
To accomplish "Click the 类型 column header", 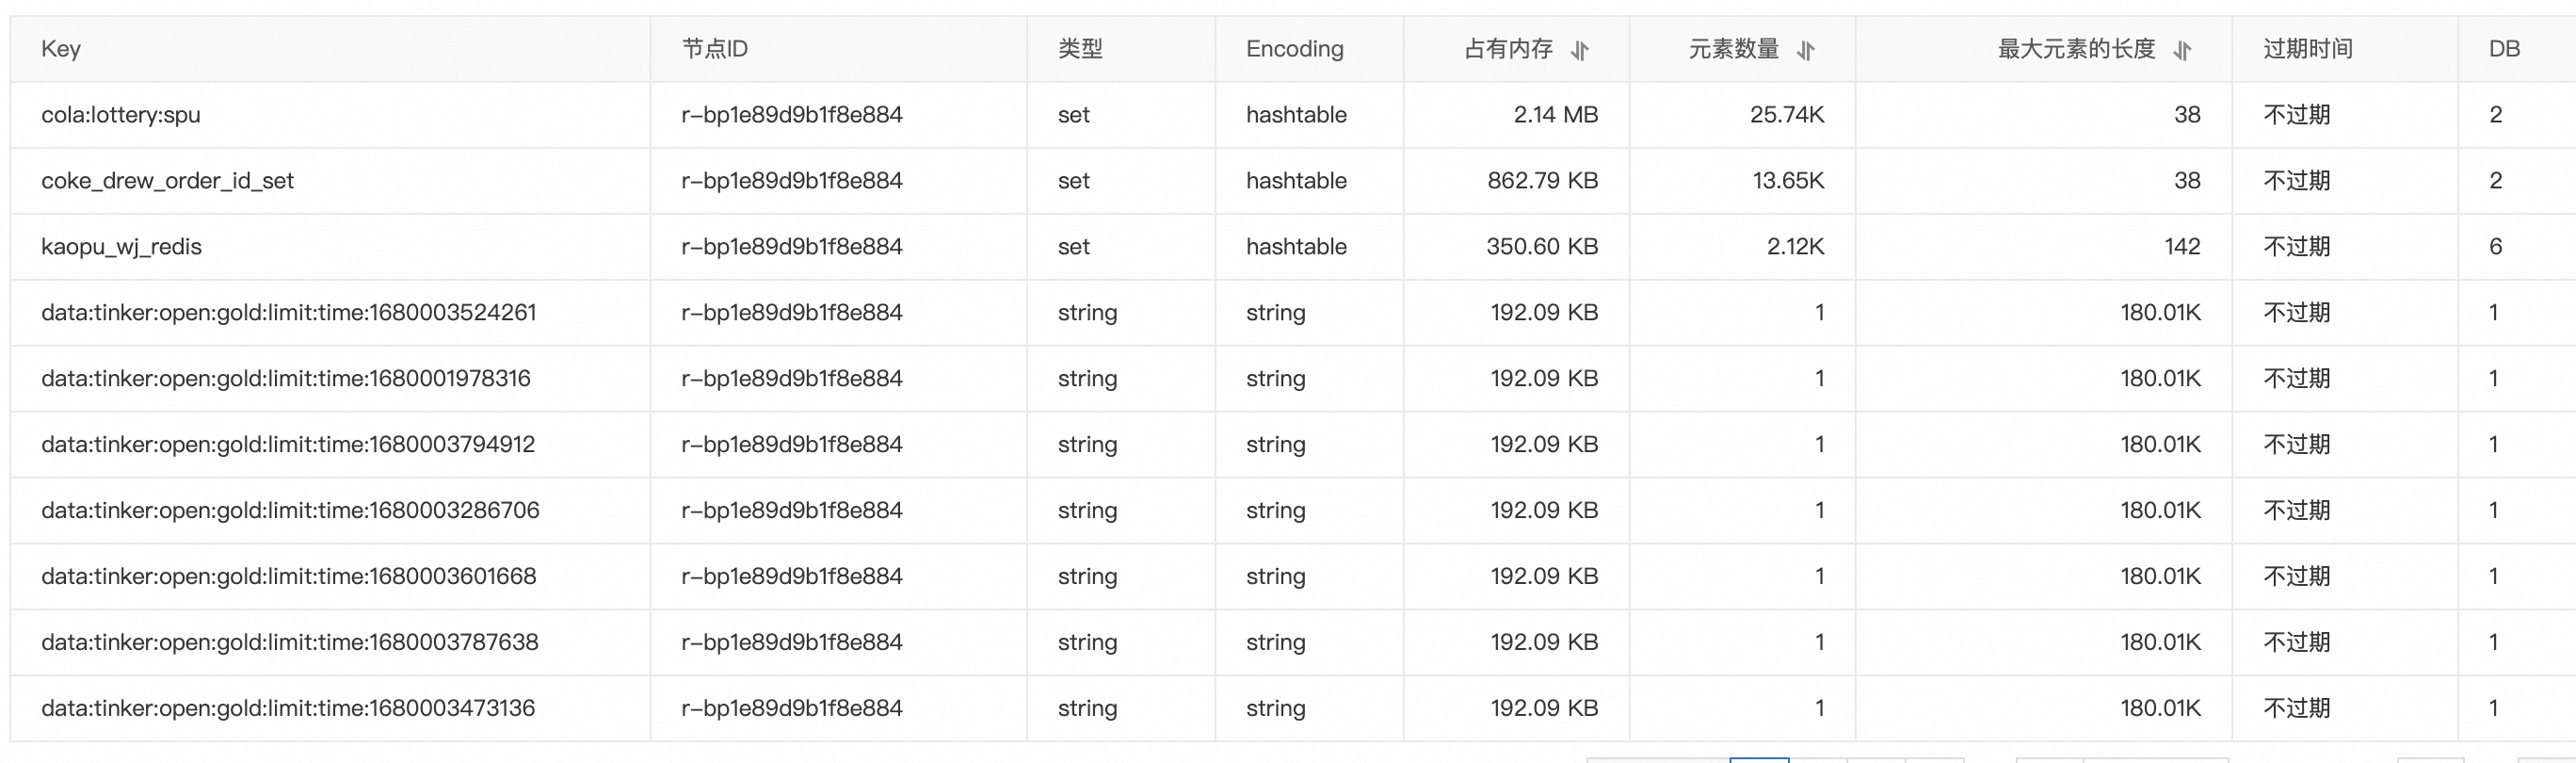I will pos(1080,49).
